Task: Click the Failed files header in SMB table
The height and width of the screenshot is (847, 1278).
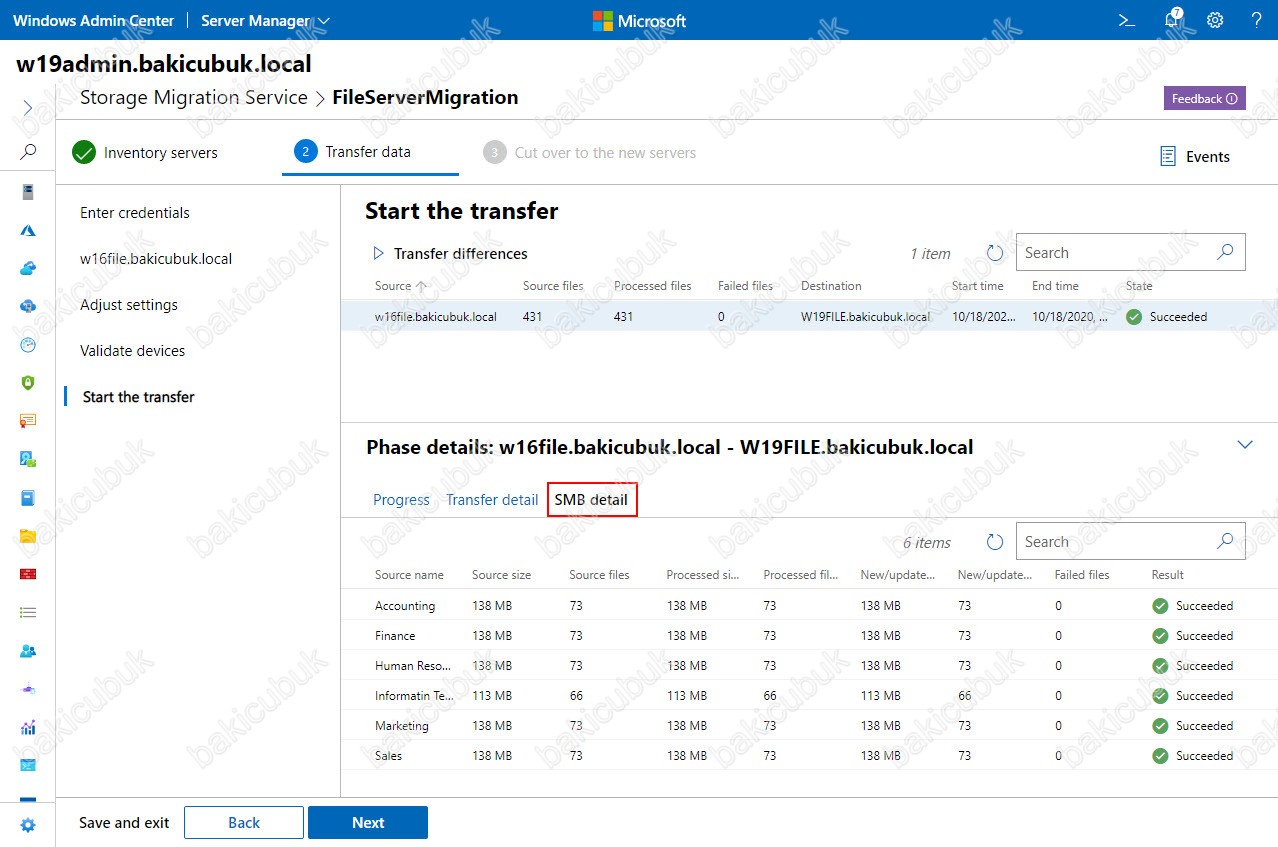Action: click(x=1082, y=574)
